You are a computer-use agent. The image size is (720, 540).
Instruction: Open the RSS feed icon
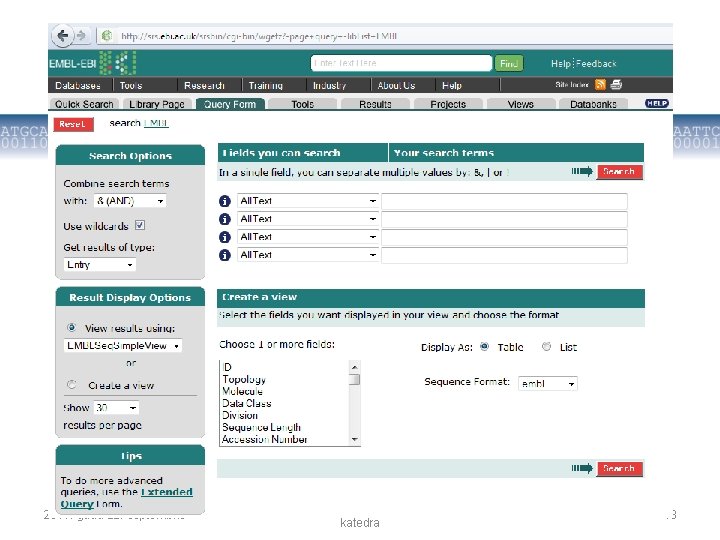[600, 84]
